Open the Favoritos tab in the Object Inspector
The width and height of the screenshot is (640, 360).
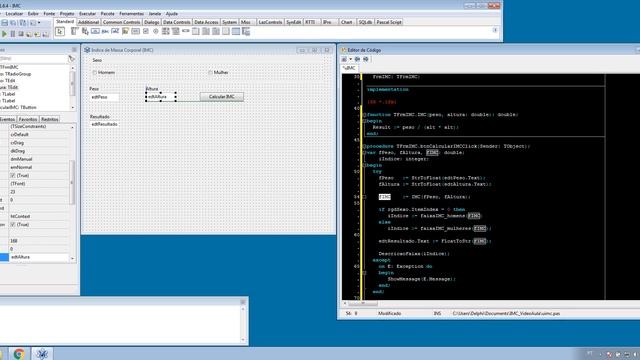(28, 119)
